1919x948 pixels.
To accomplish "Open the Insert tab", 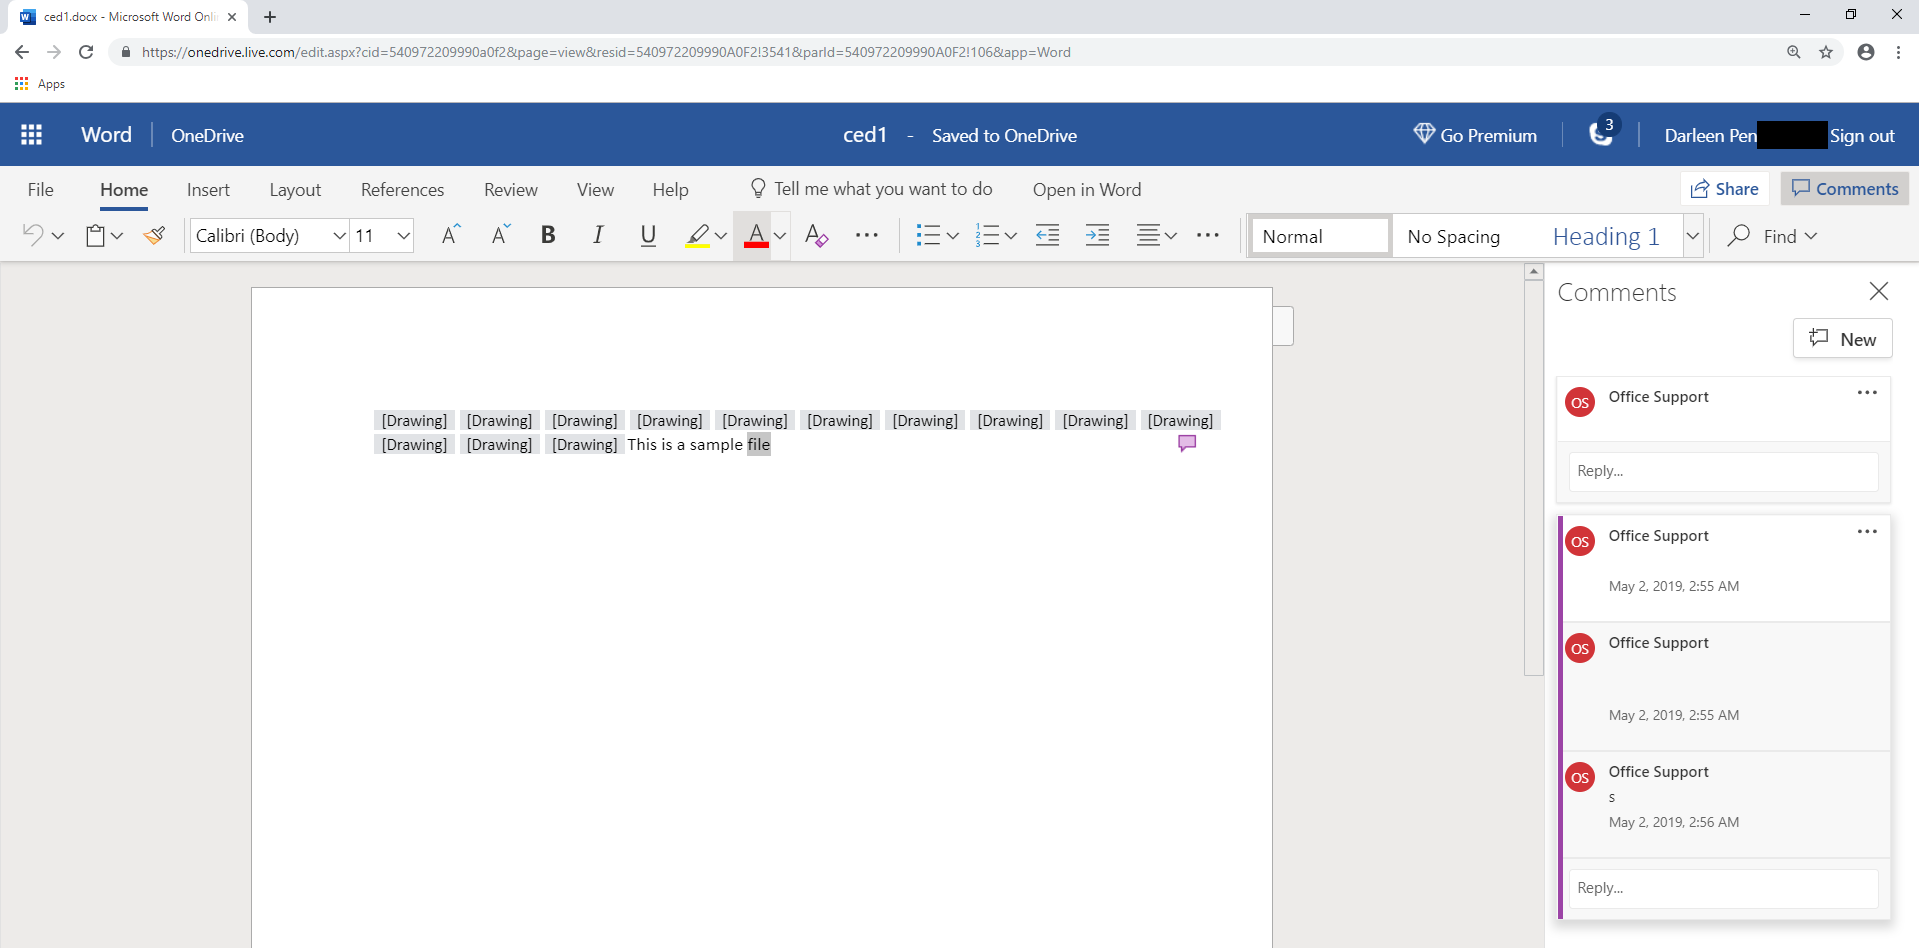I will pos(208,190).
